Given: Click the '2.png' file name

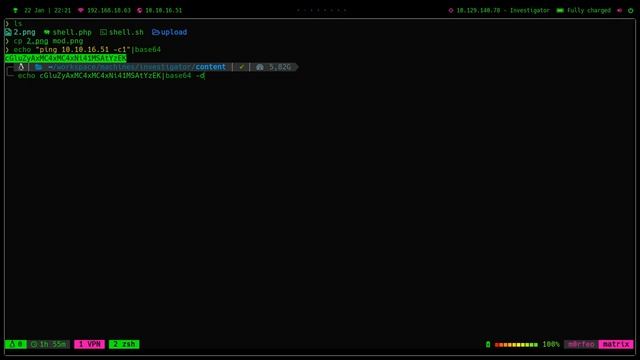Looking at the screenshot, I should tap(24, 32).
